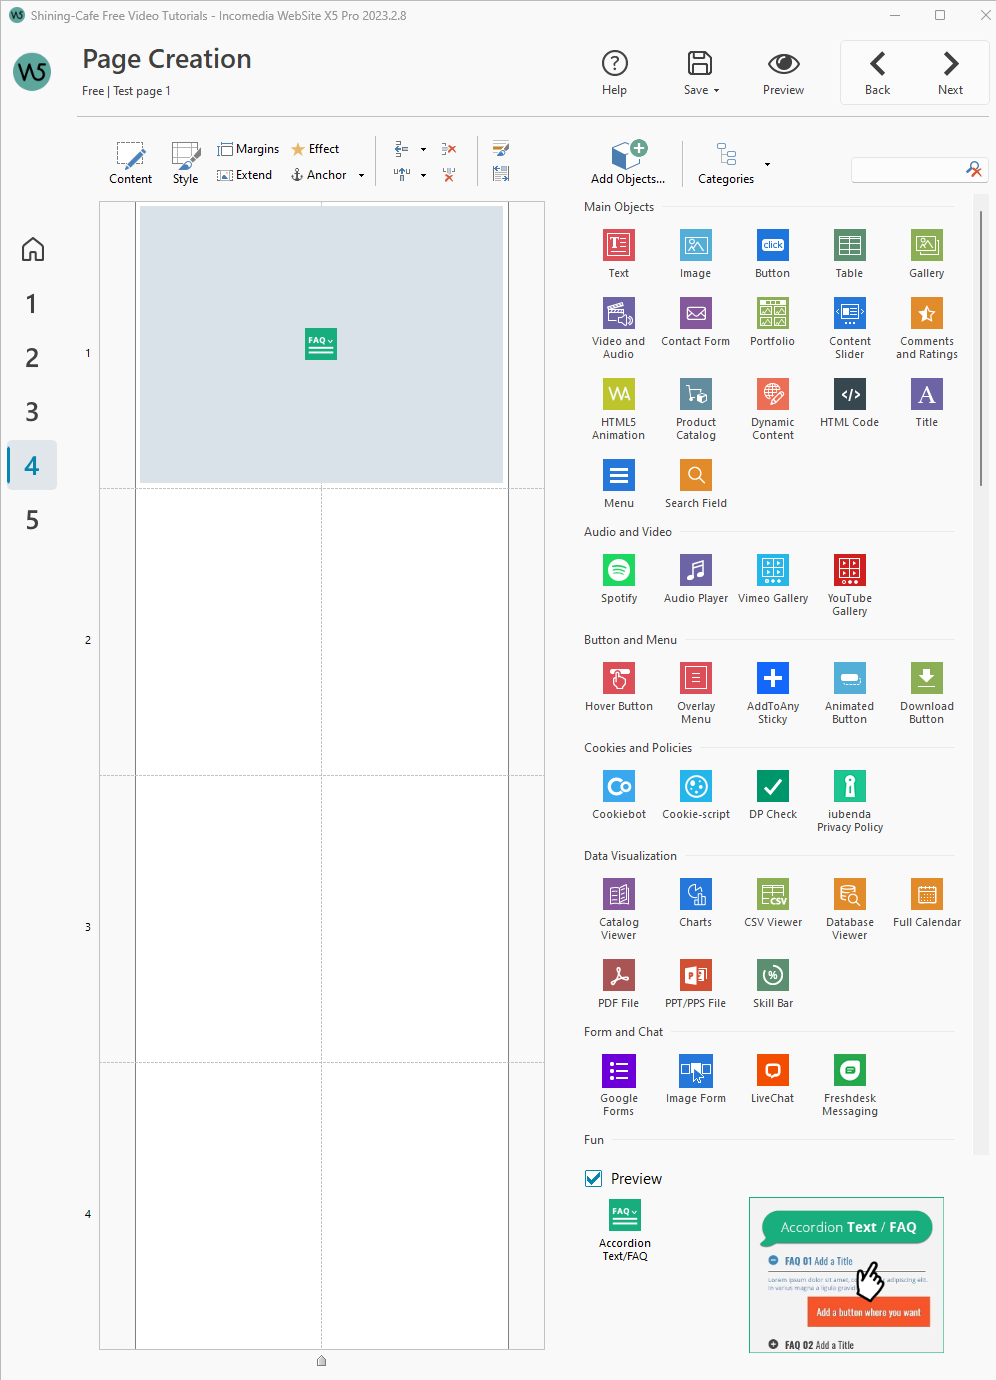Screen dimensions: 996x1380
Task: Choose Comments and Ratings object
Action: point(926,313)
